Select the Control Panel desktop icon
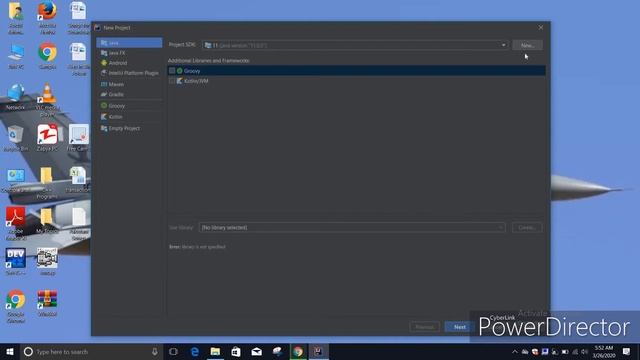Screen dimensions: 640x360 [16, 181]
